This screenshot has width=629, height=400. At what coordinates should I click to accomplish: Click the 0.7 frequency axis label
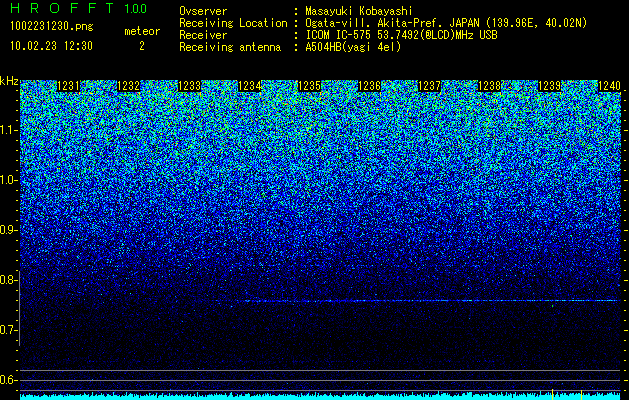(x=9, y=330)
